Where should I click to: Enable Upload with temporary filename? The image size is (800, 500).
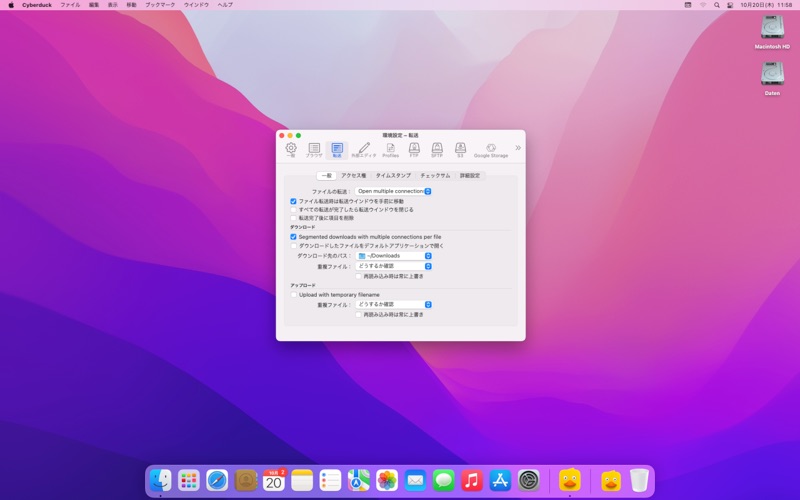pos(293,295)
